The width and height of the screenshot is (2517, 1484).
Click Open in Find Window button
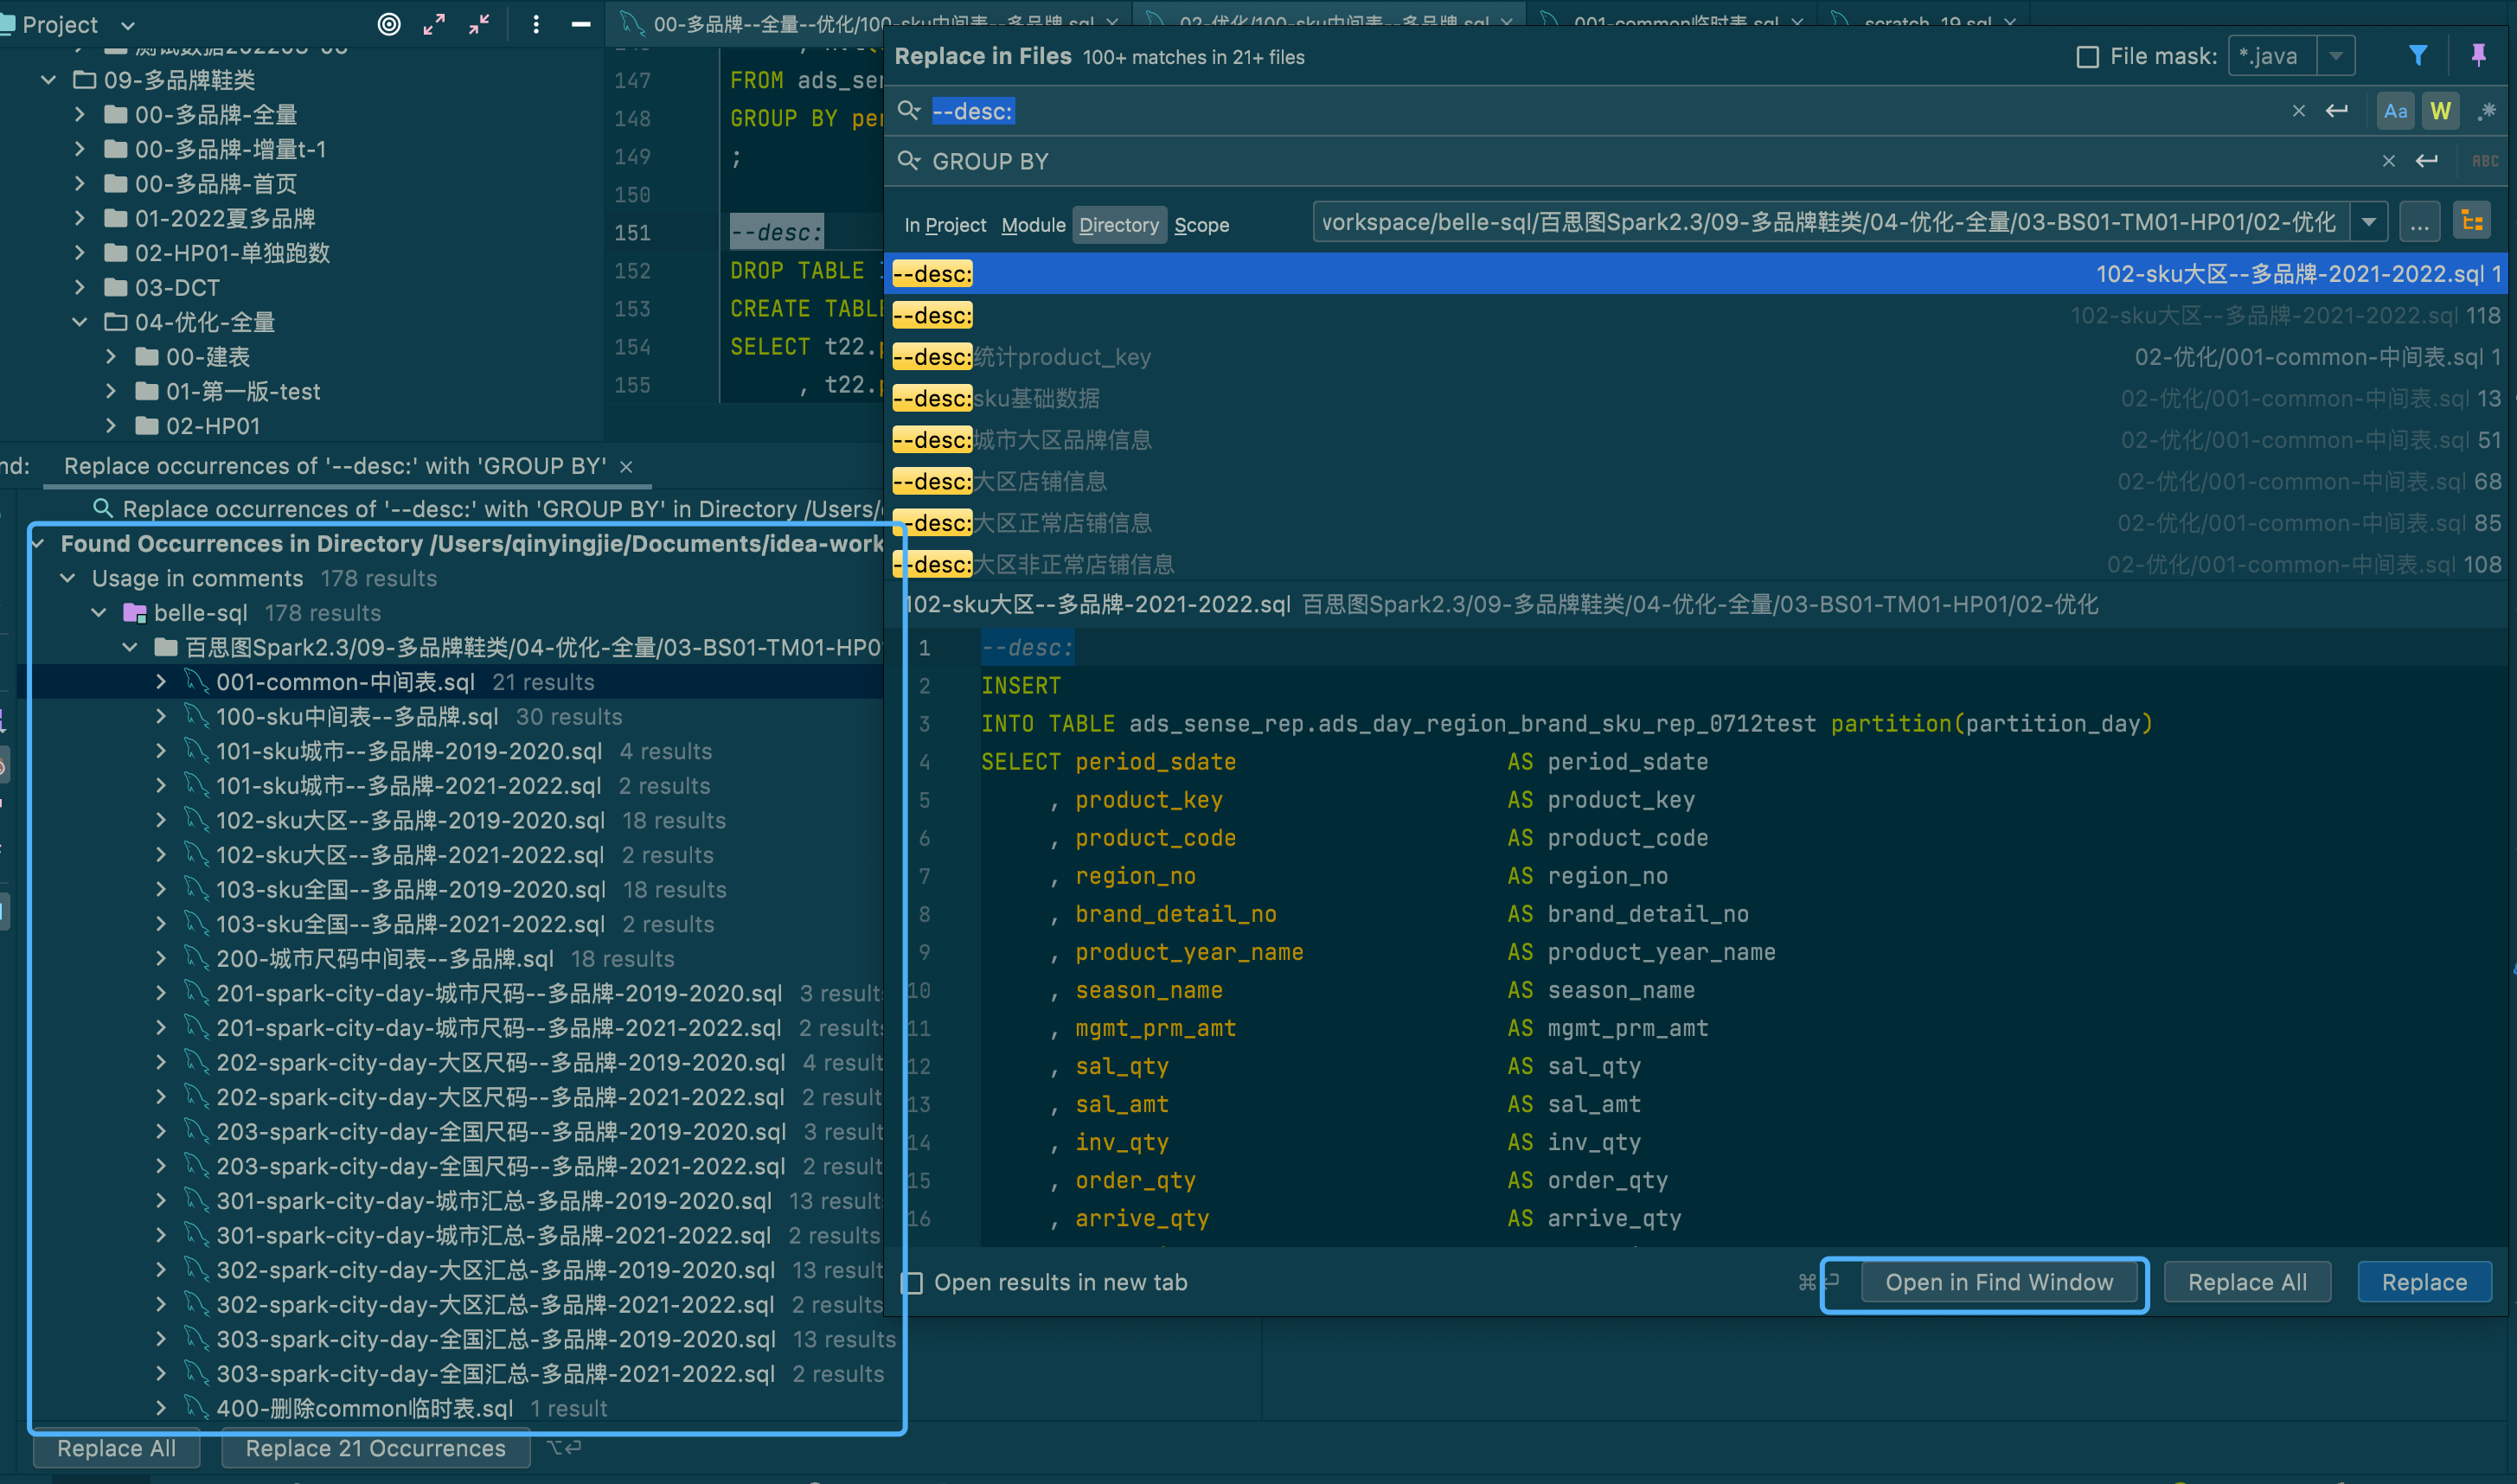(x=1998, y=1281)
